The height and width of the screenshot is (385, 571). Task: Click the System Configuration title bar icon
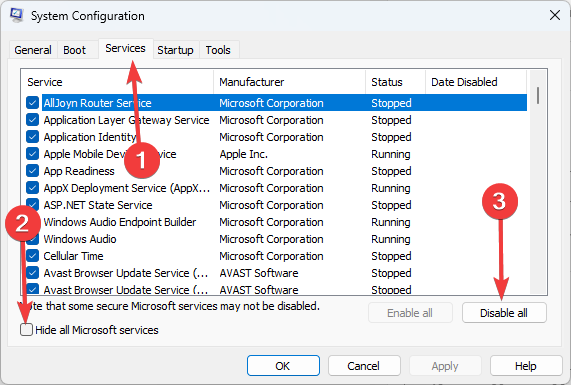pos(16,15)
